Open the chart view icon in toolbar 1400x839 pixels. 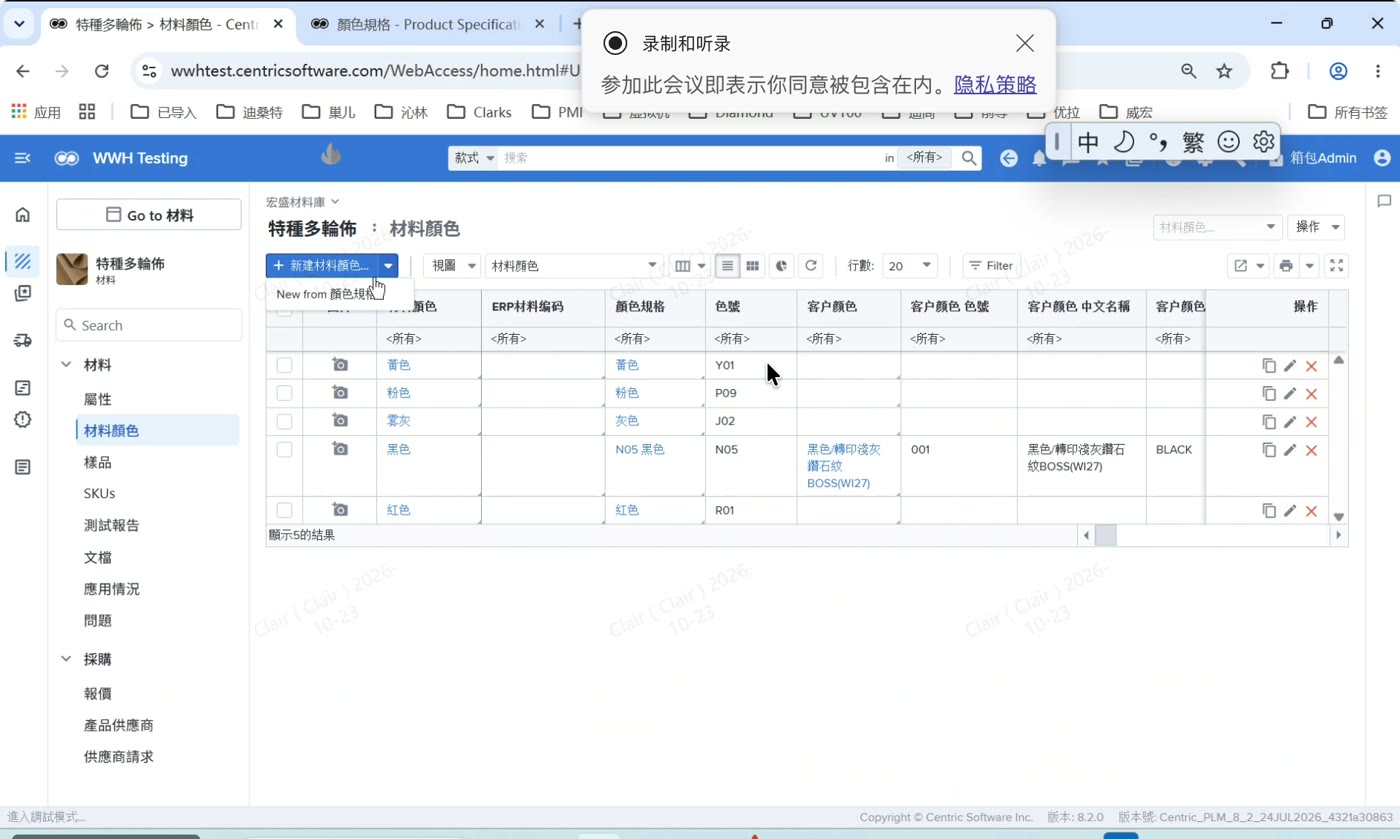pyautogui.click(x=782, y=266)
